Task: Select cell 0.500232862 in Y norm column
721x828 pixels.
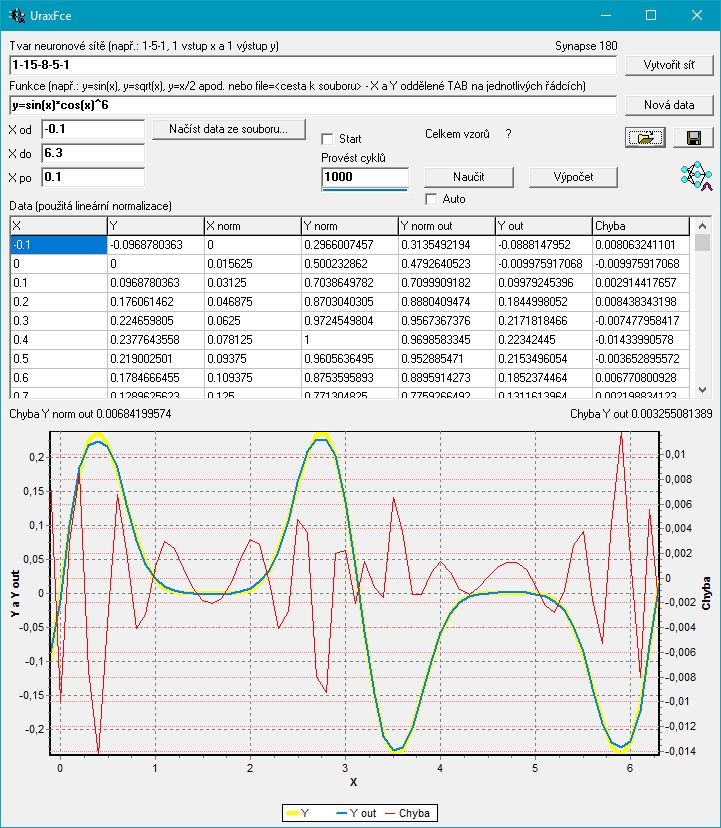Action: 350,264
